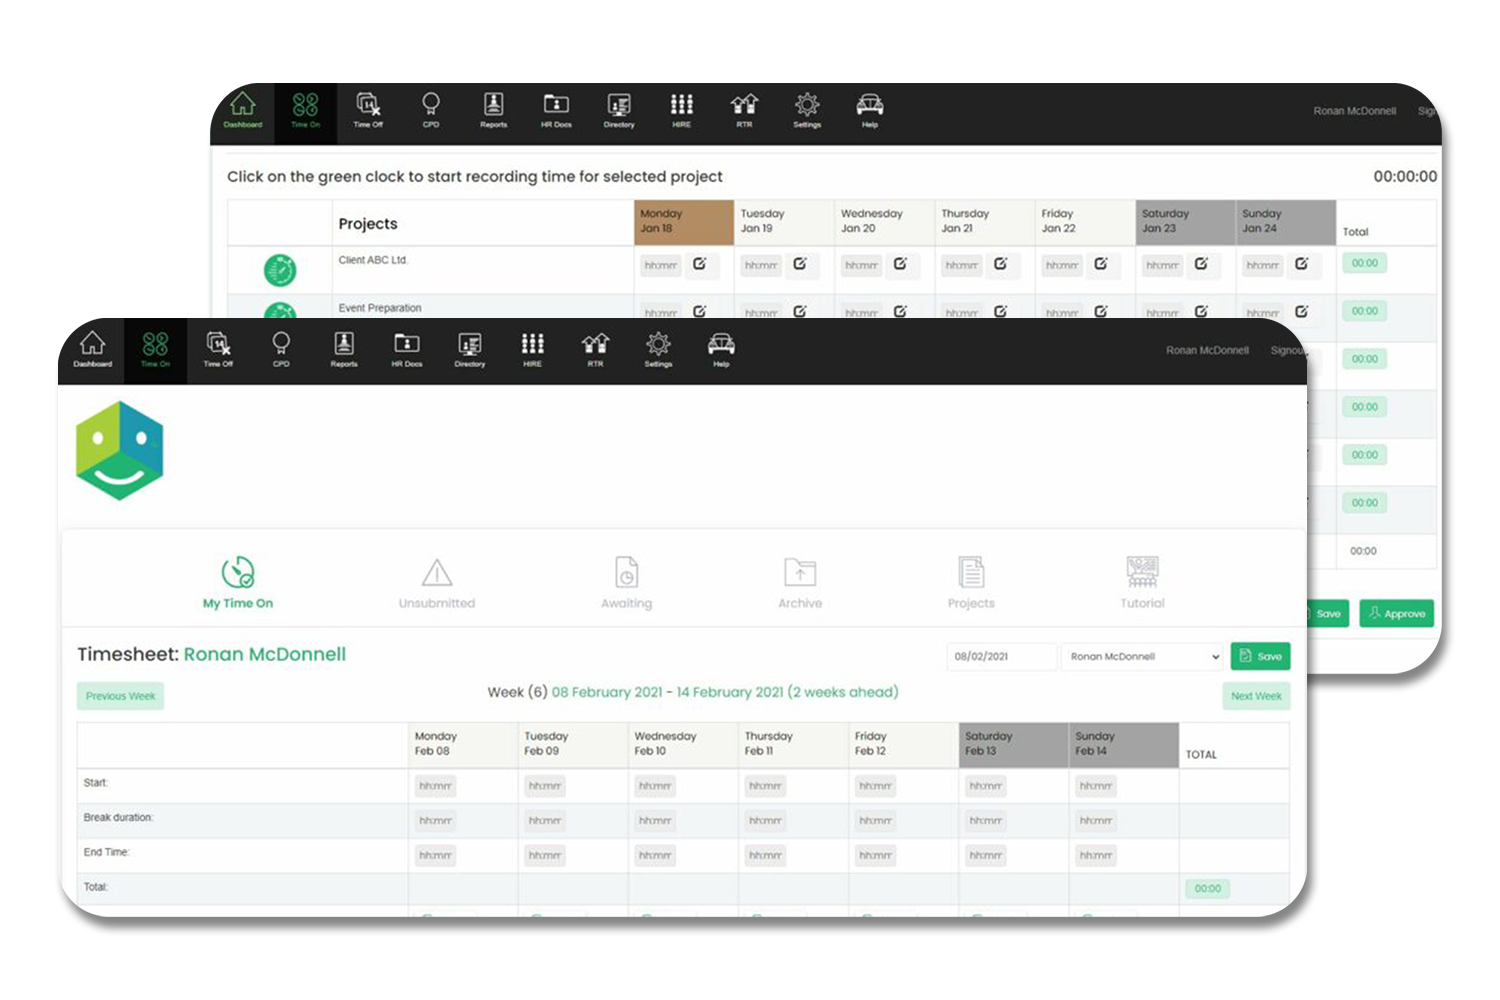
Task: Edit Sunday Jan 24 note for Client ABC
Action: [x=1301, y=264]
